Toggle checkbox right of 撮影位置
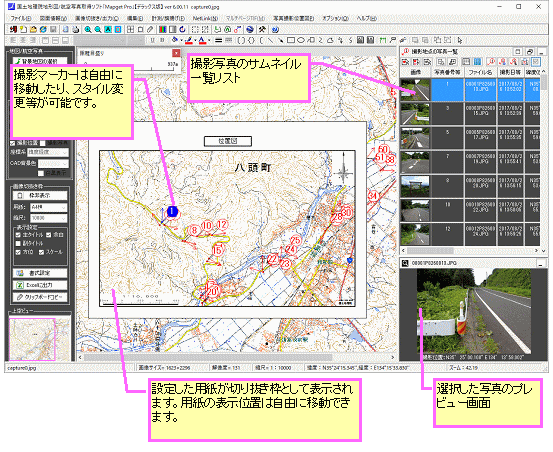This screenshot has width=553, height=452. pos(43,143)
